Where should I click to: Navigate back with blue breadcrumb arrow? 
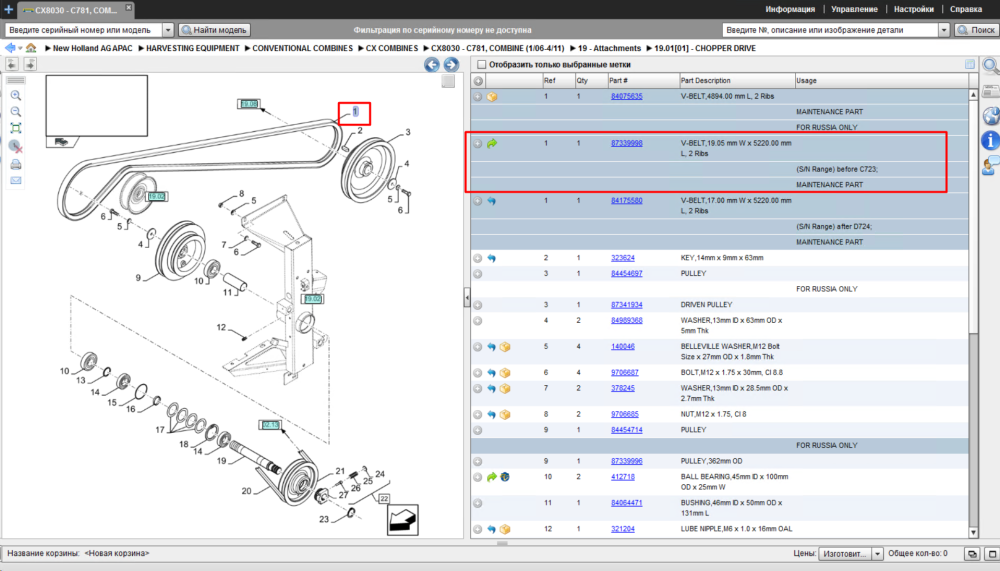pos(10,48)
